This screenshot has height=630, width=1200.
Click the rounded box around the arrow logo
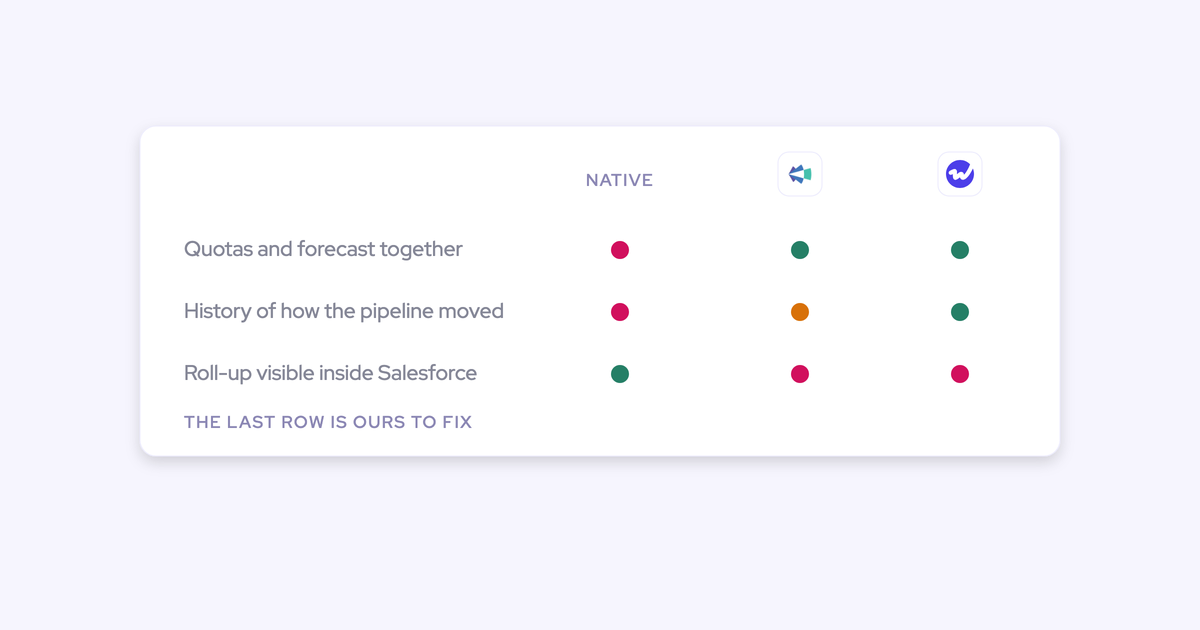(x=800, y=174)
